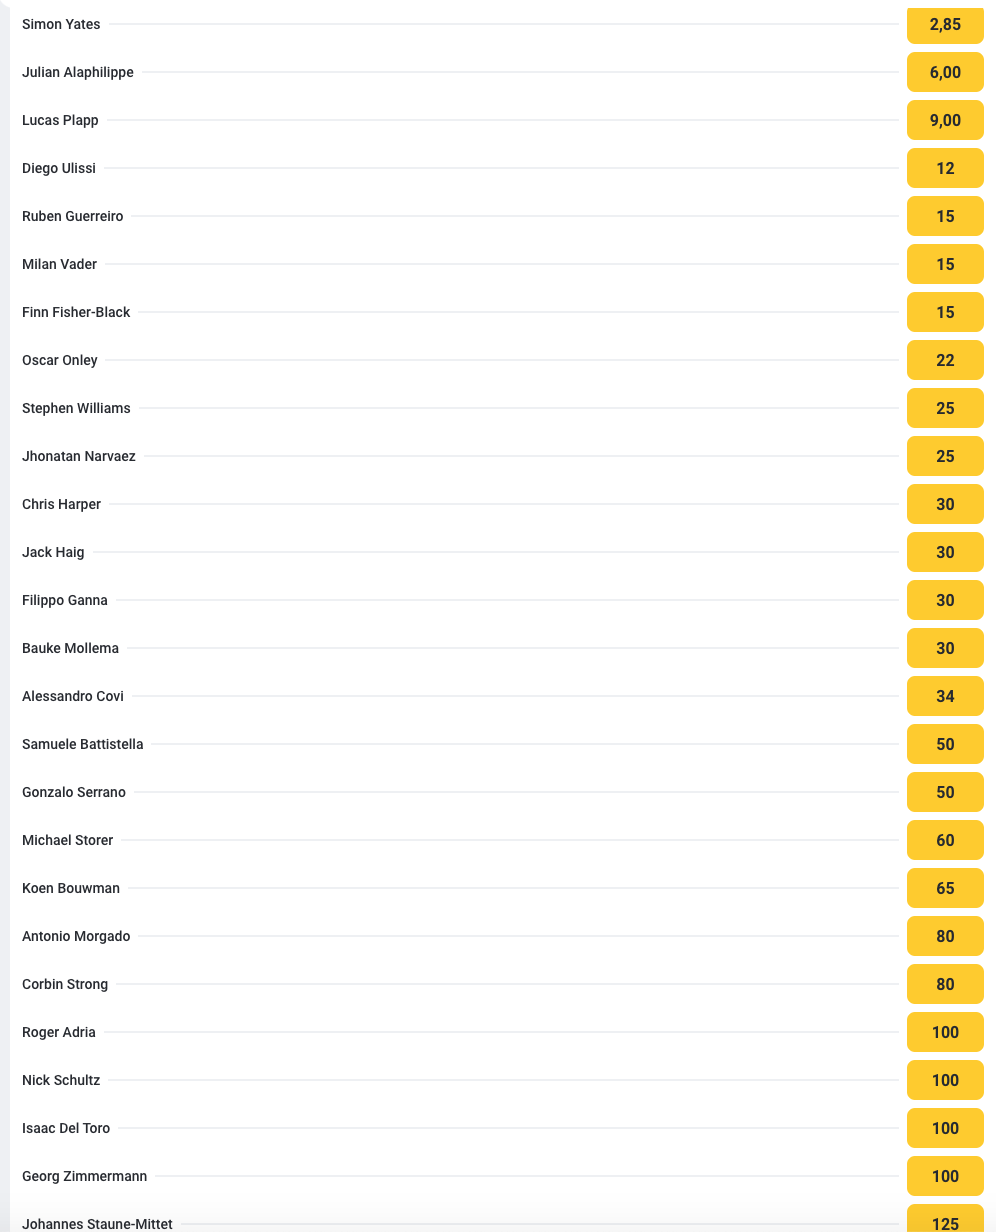Screen dimensions: 996x1232
Task: Click Filippo Ganna odds button
Action: tap(945, 600)
